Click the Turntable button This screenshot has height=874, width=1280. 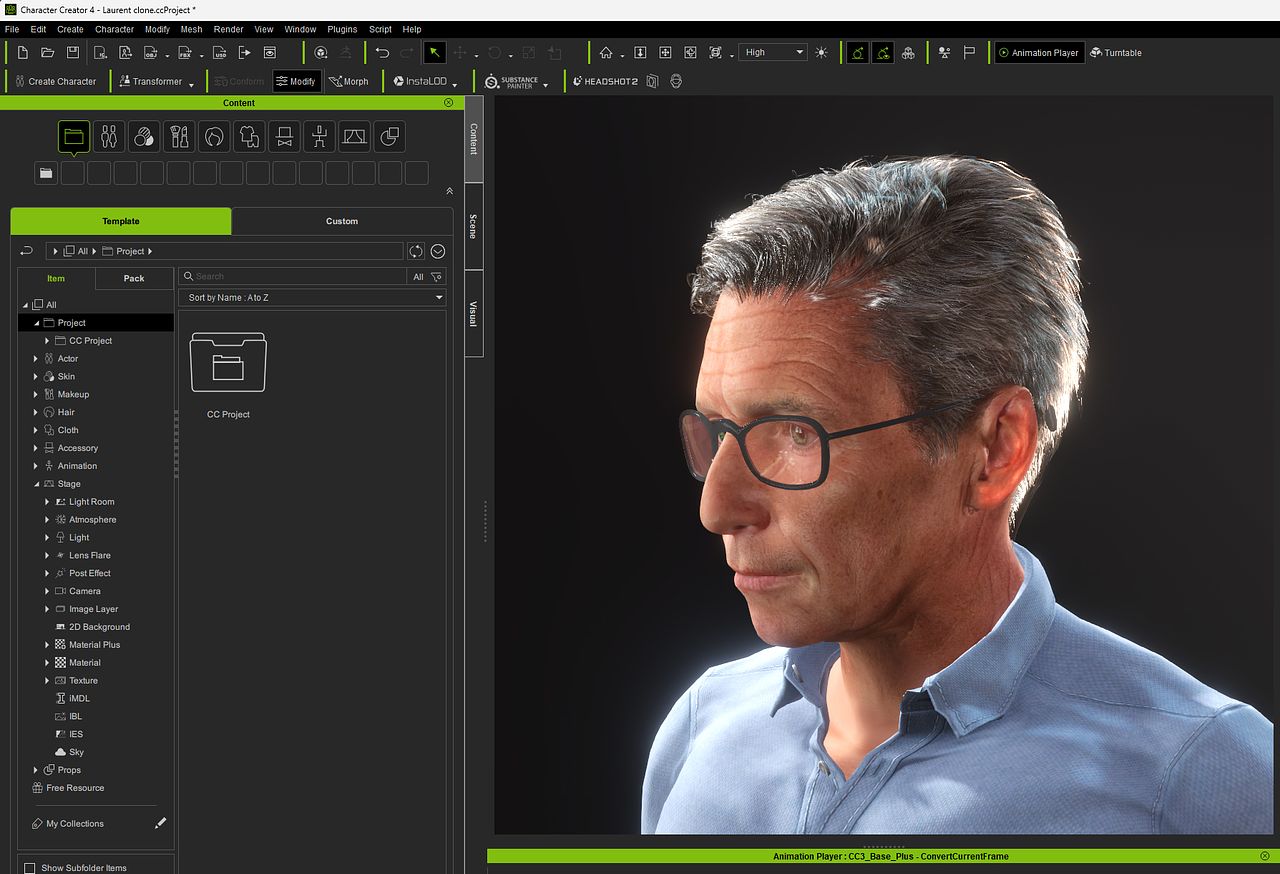[1115, 53]
